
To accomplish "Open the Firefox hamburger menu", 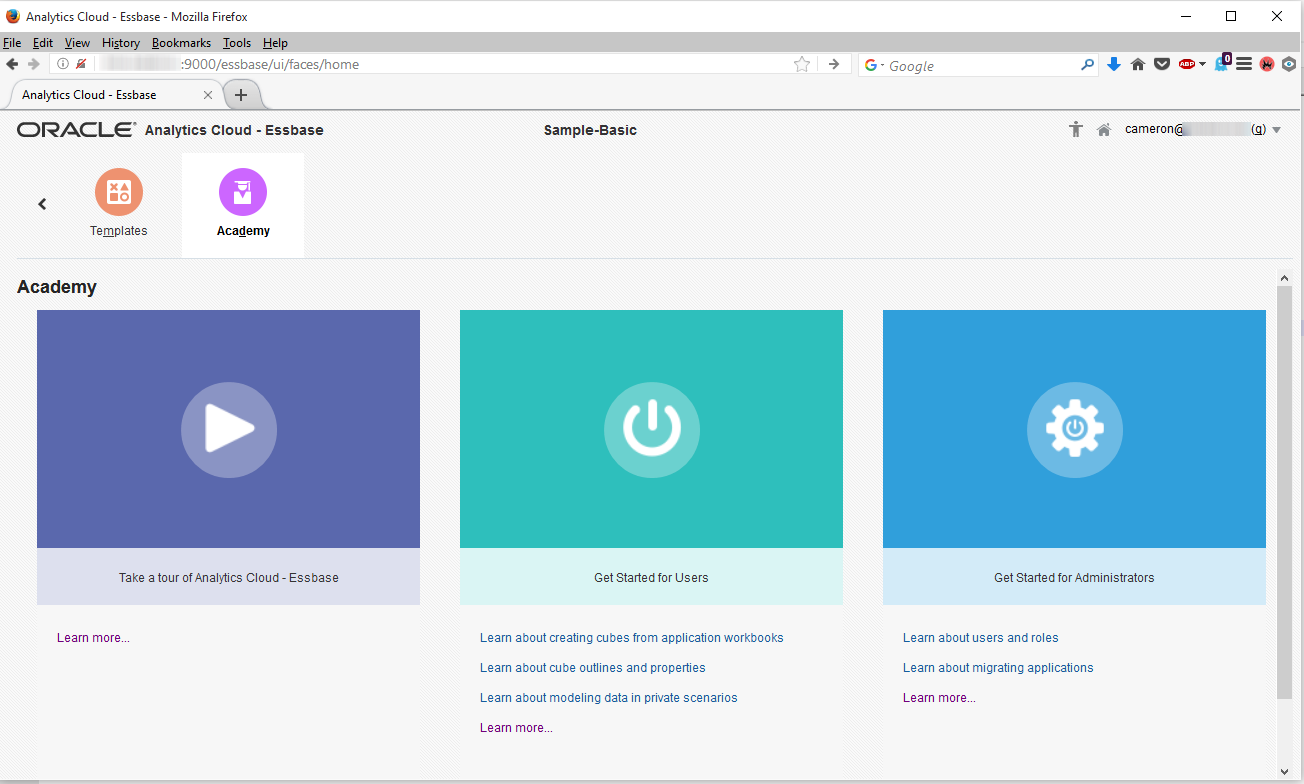I will coord(1244,64).
